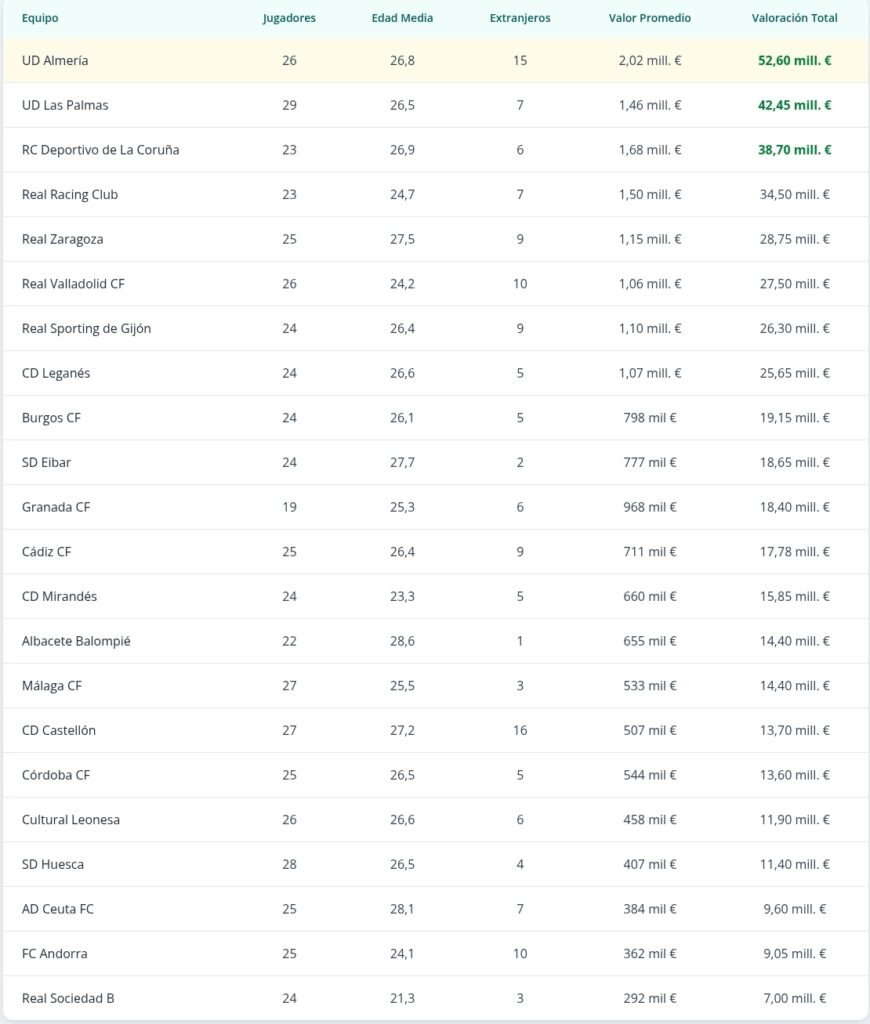The height and width of the screenshot is (1024, 870).
Task: Click the 27,50 mill. € total value
Action: click(x=794, y=284)
